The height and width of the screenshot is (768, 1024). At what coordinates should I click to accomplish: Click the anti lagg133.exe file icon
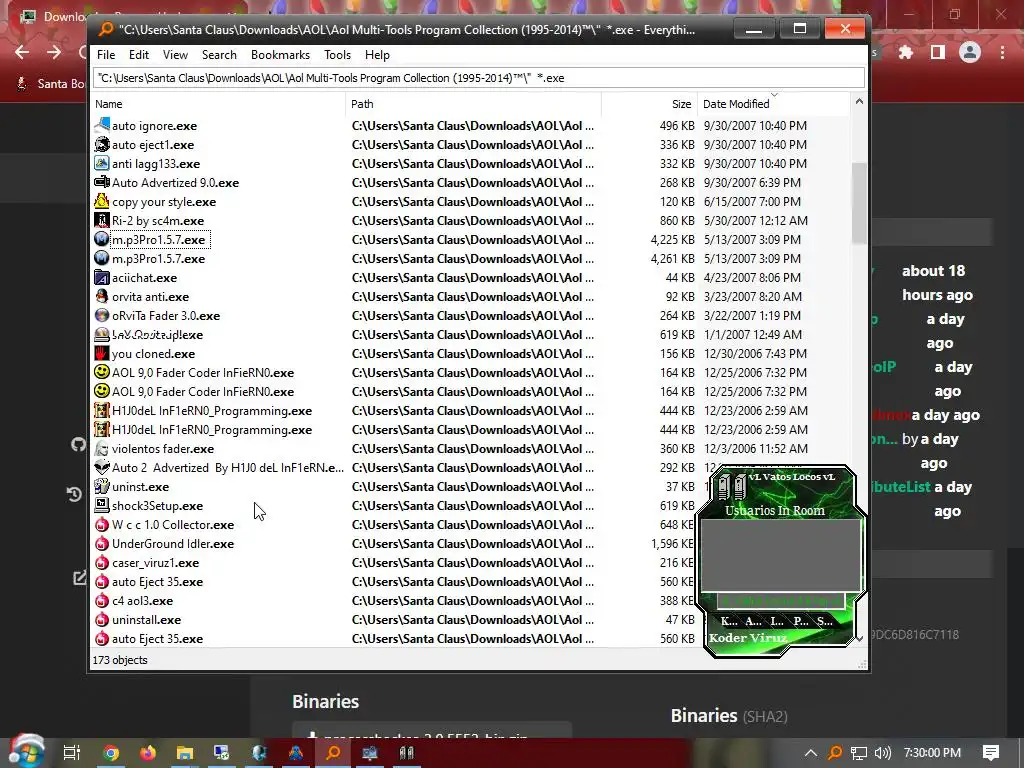[102, 163]
